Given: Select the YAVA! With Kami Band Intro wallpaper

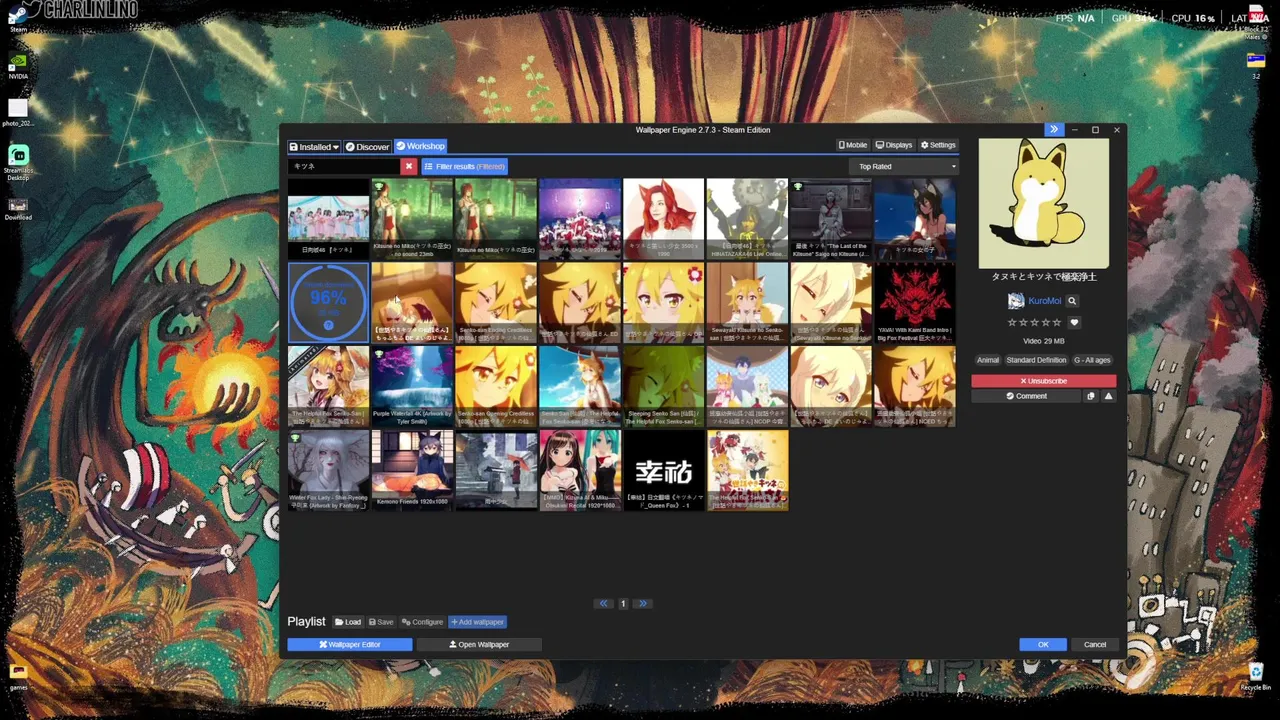Looking at the screenshot, I should [x=915, y=303].
